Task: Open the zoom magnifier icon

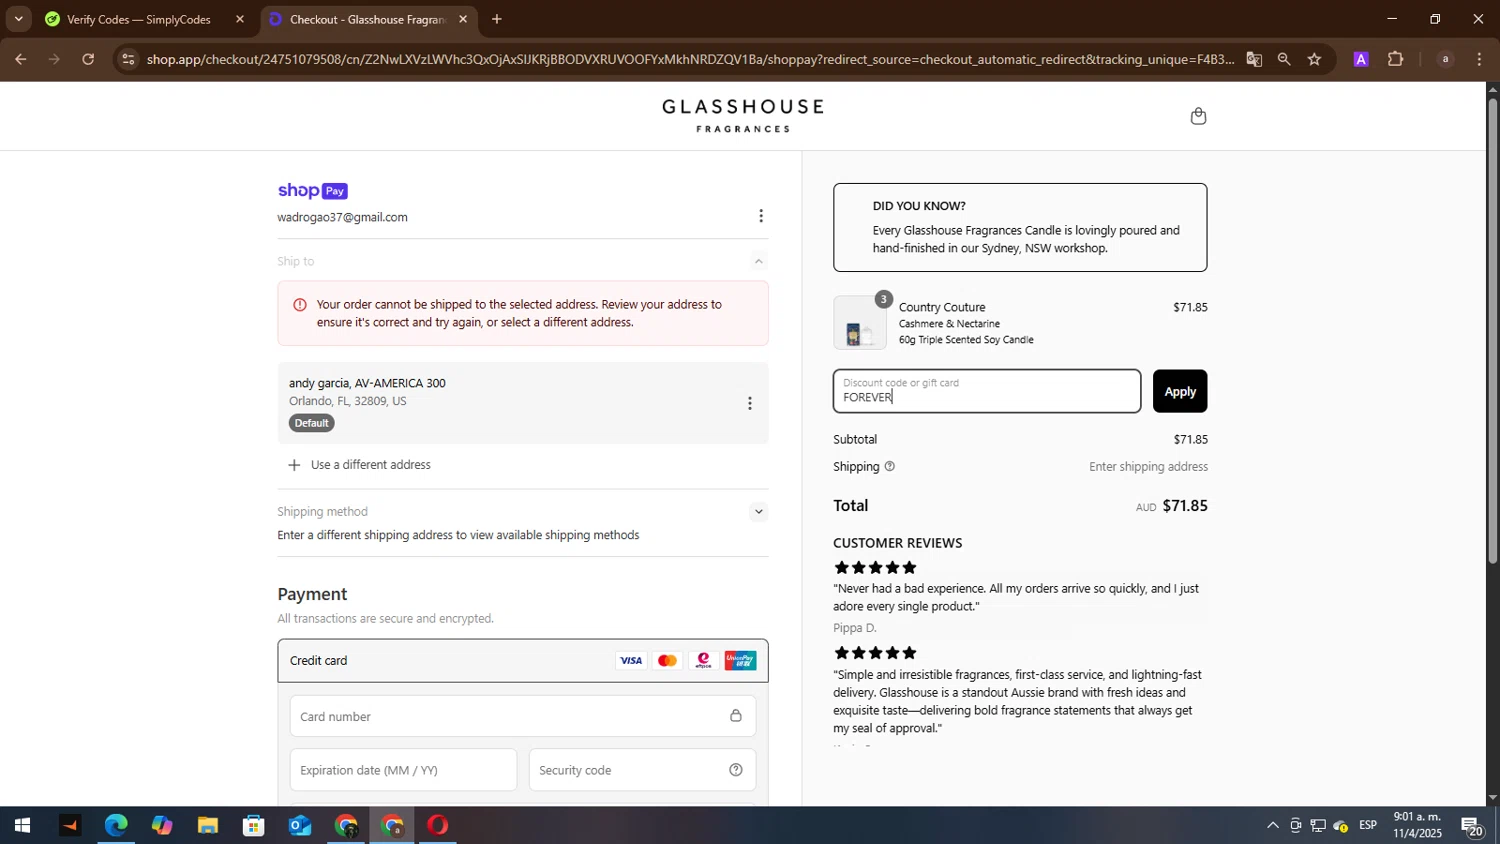Action: pyautogui.click(x=1284, y=60)
